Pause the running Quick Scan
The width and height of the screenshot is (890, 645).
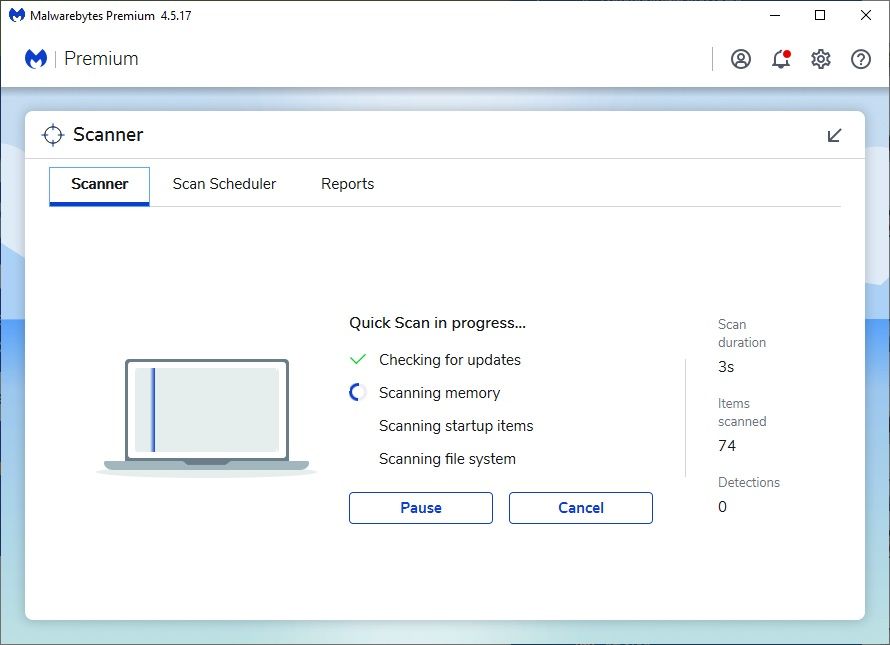421,508
